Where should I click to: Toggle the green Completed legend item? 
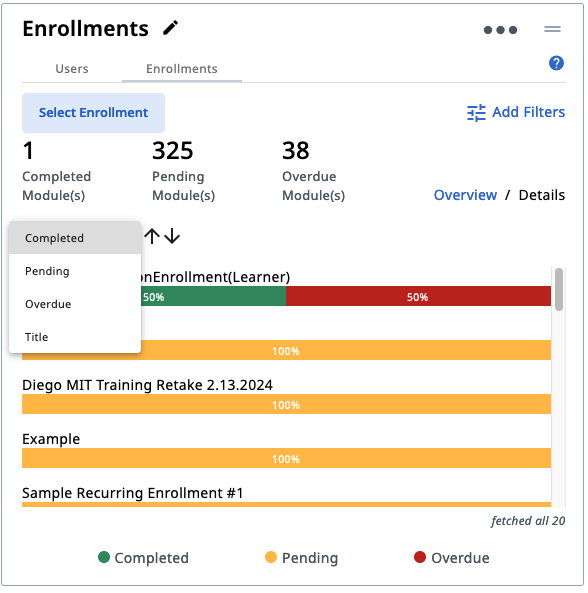tap(143, 558)
